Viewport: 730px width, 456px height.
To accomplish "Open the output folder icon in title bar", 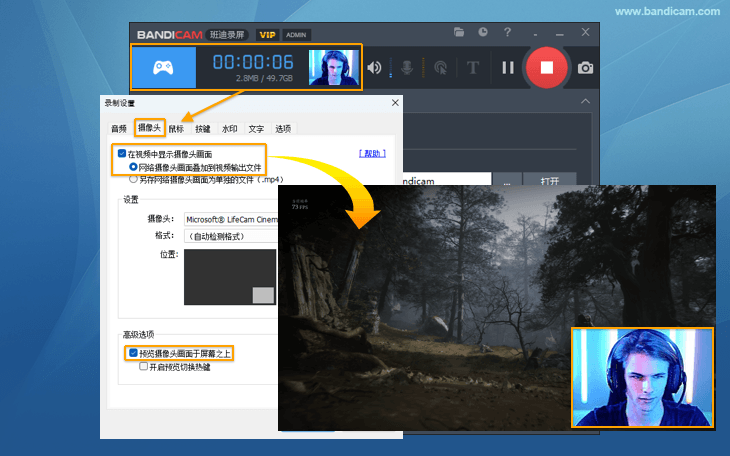I will (459, 33).
